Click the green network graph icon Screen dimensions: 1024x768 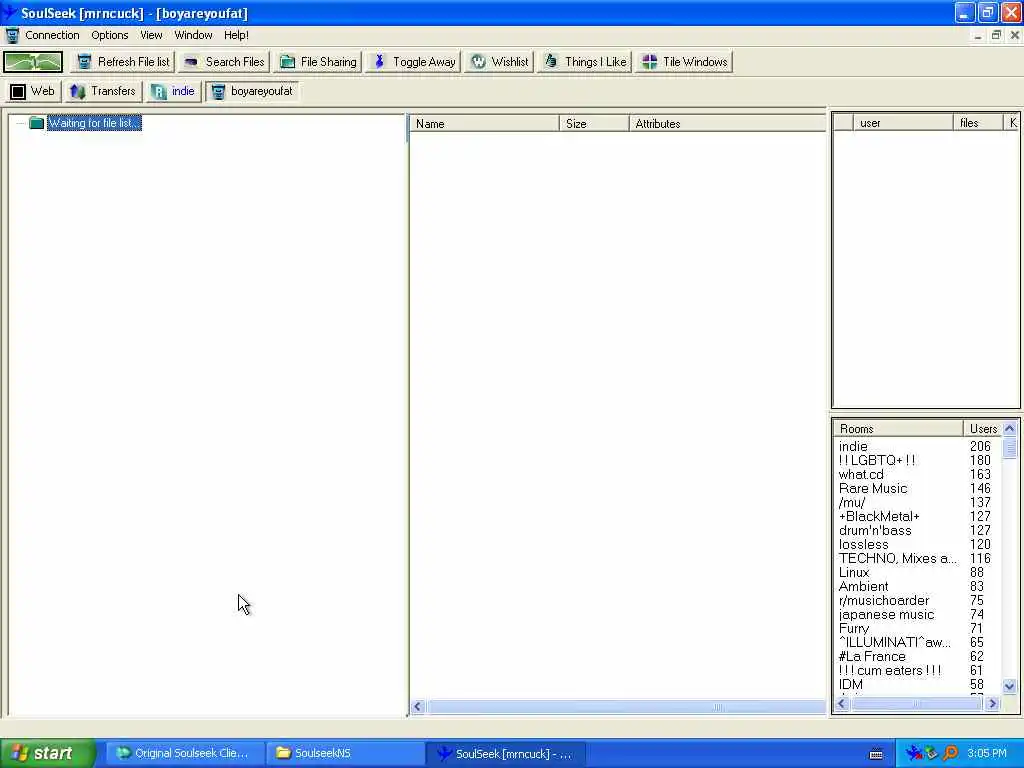pos(33,62)
